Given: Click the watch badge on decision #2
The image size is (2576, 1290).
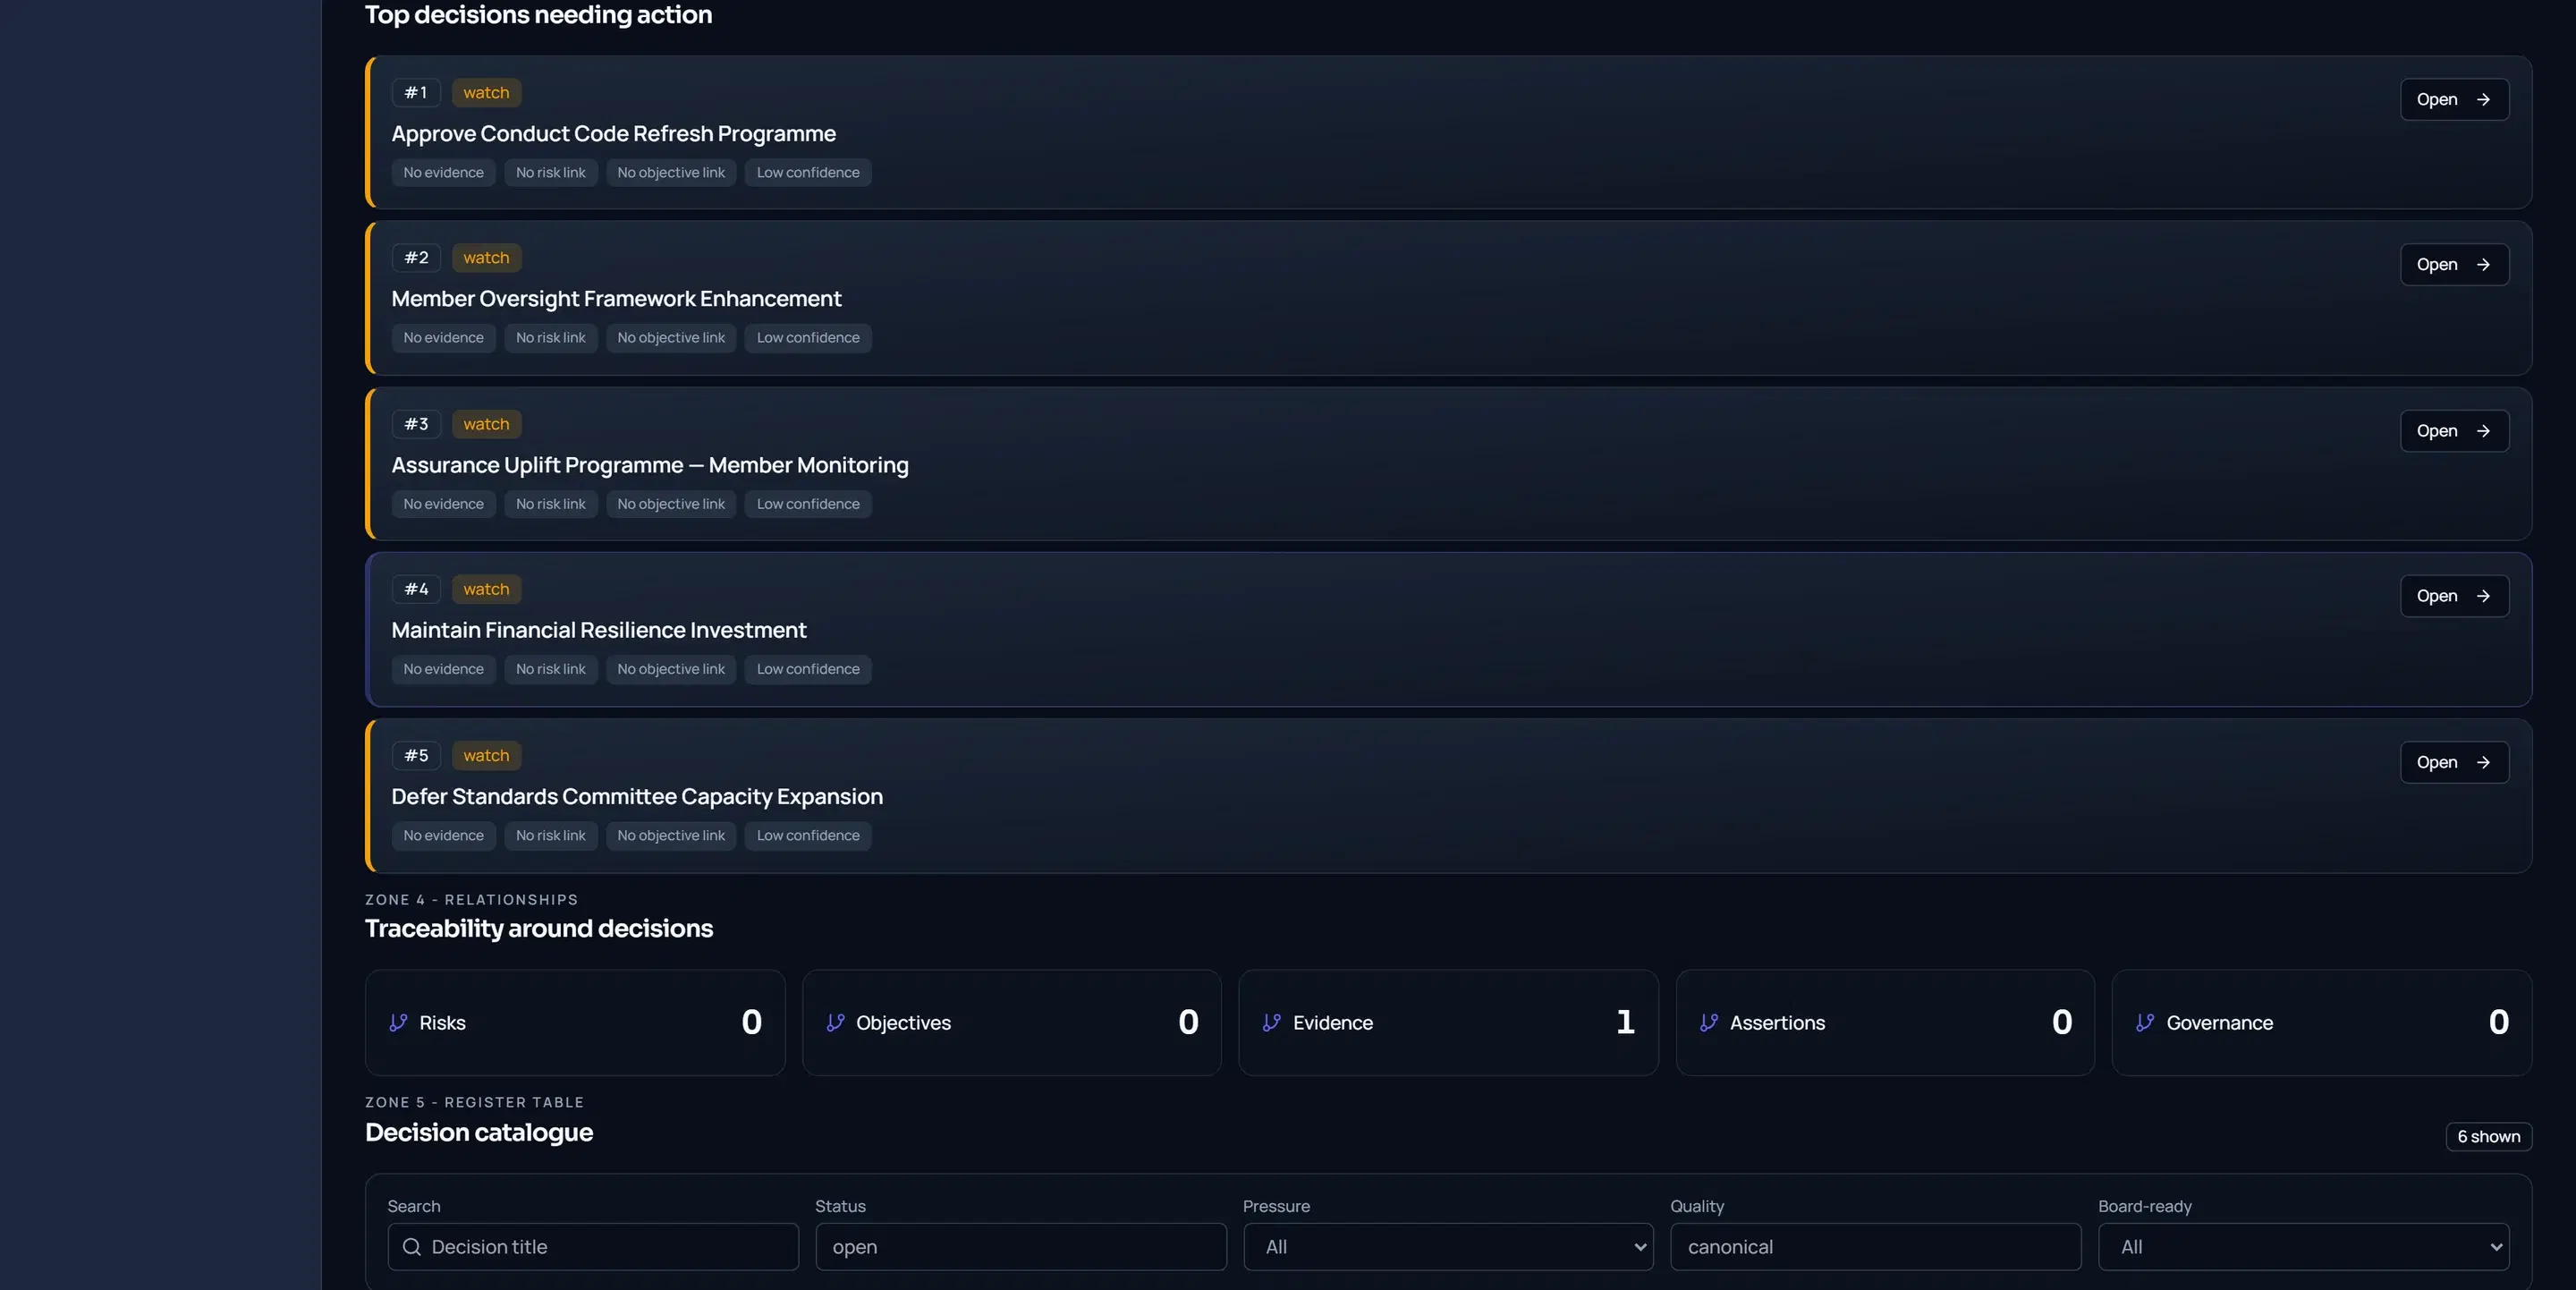Looking at the screenshot, I should tap(486, 257).
